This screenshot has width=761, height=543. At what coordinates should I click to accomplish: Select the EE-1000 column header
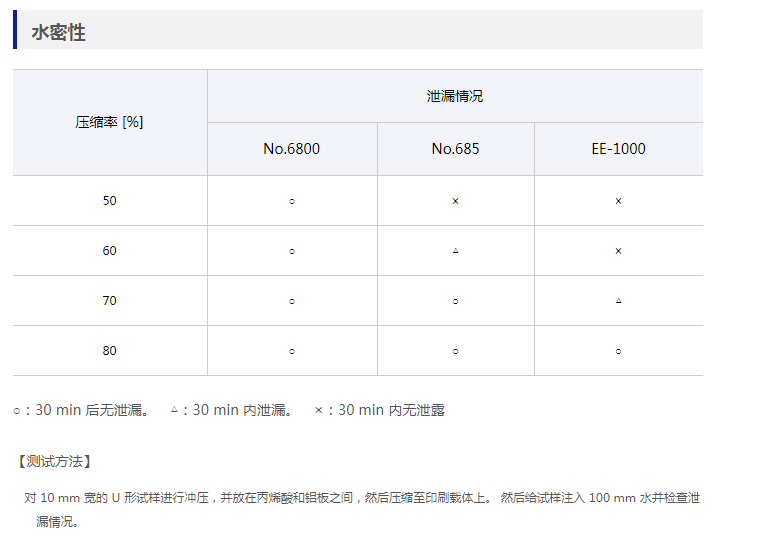[618, 149]
